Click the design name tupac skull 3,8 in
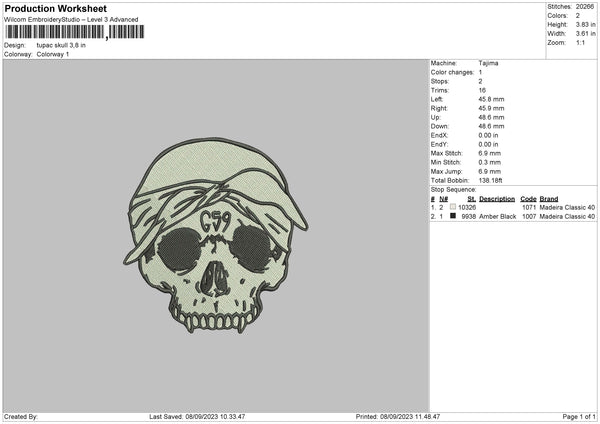 coord(61,45)
